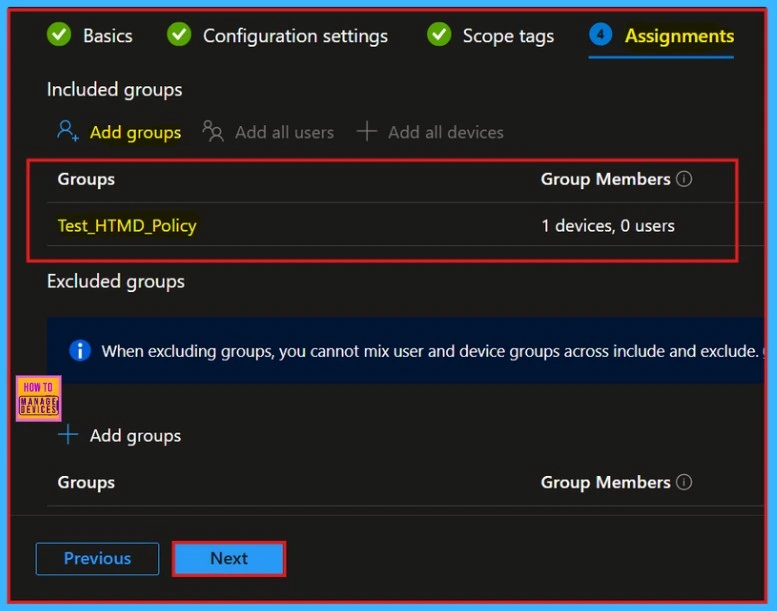The width and height of the screenshot is (777, 611).
Task: Proceed with the Next button
Action: point(229,558)
